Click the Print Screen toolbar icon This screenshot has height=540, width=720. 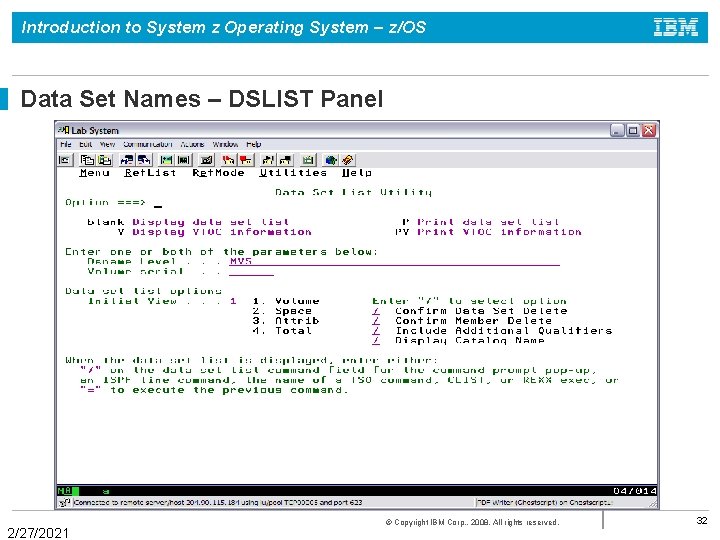pyautogui.click(x=65, y=160)
